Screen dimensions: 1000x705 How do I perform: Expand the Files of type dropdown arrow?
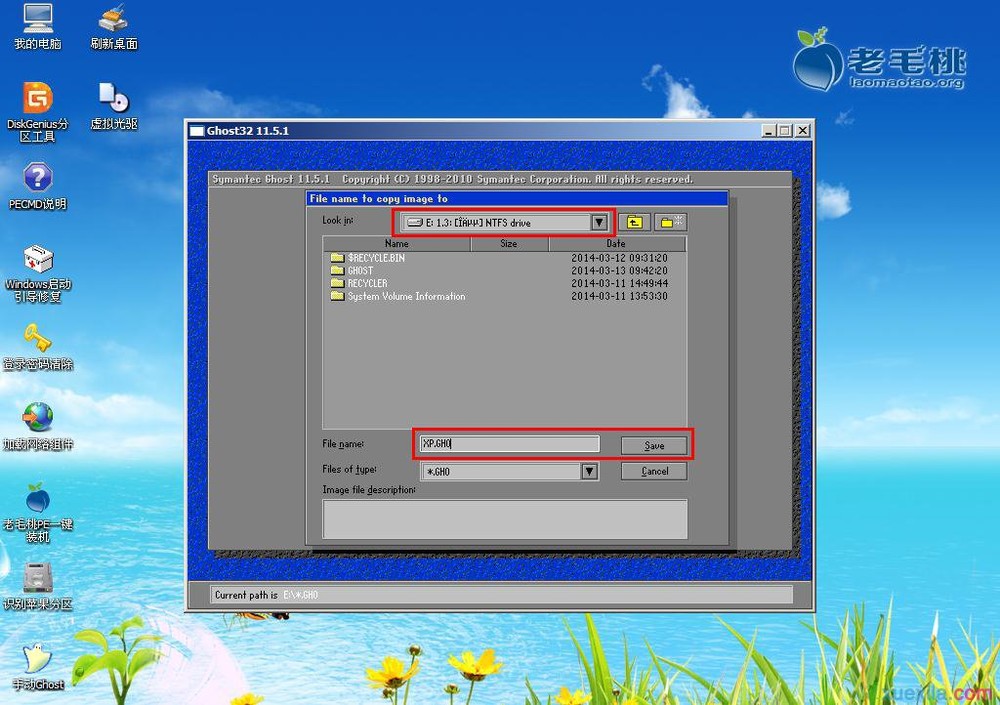pos(589,471)
